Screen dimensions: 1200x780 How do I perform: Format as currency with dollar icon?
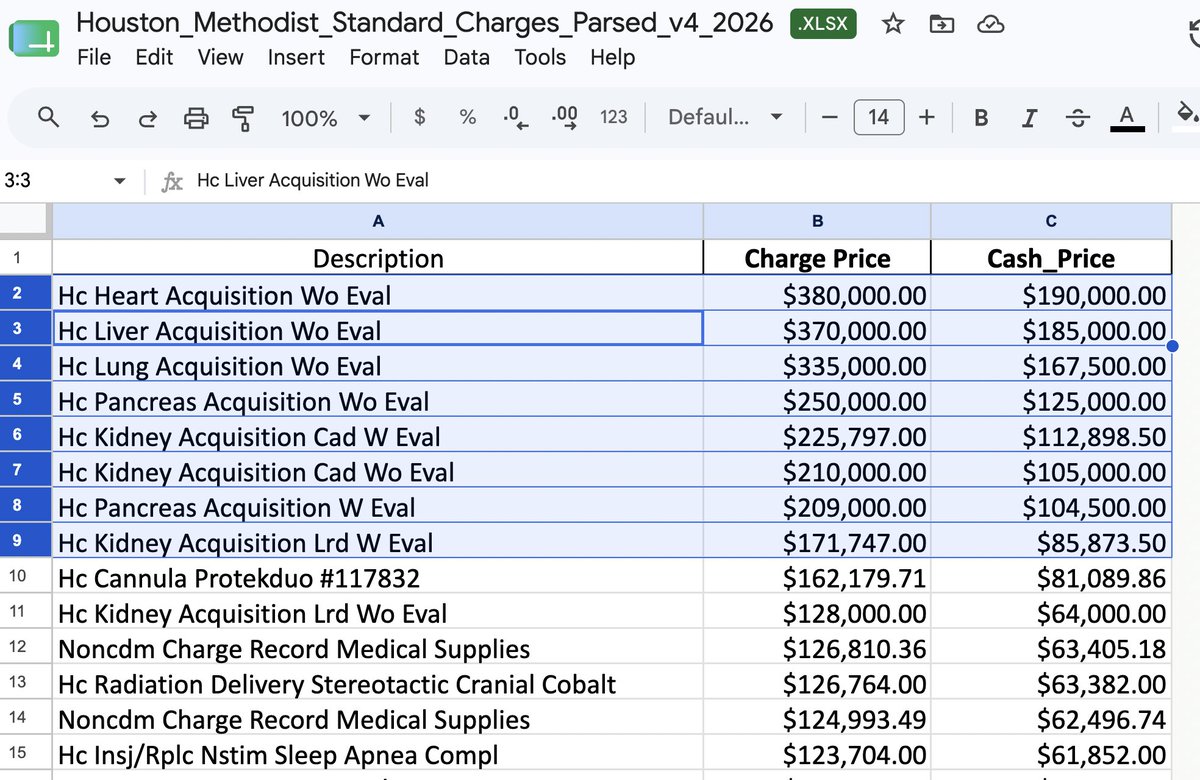(x=420, y=117)
